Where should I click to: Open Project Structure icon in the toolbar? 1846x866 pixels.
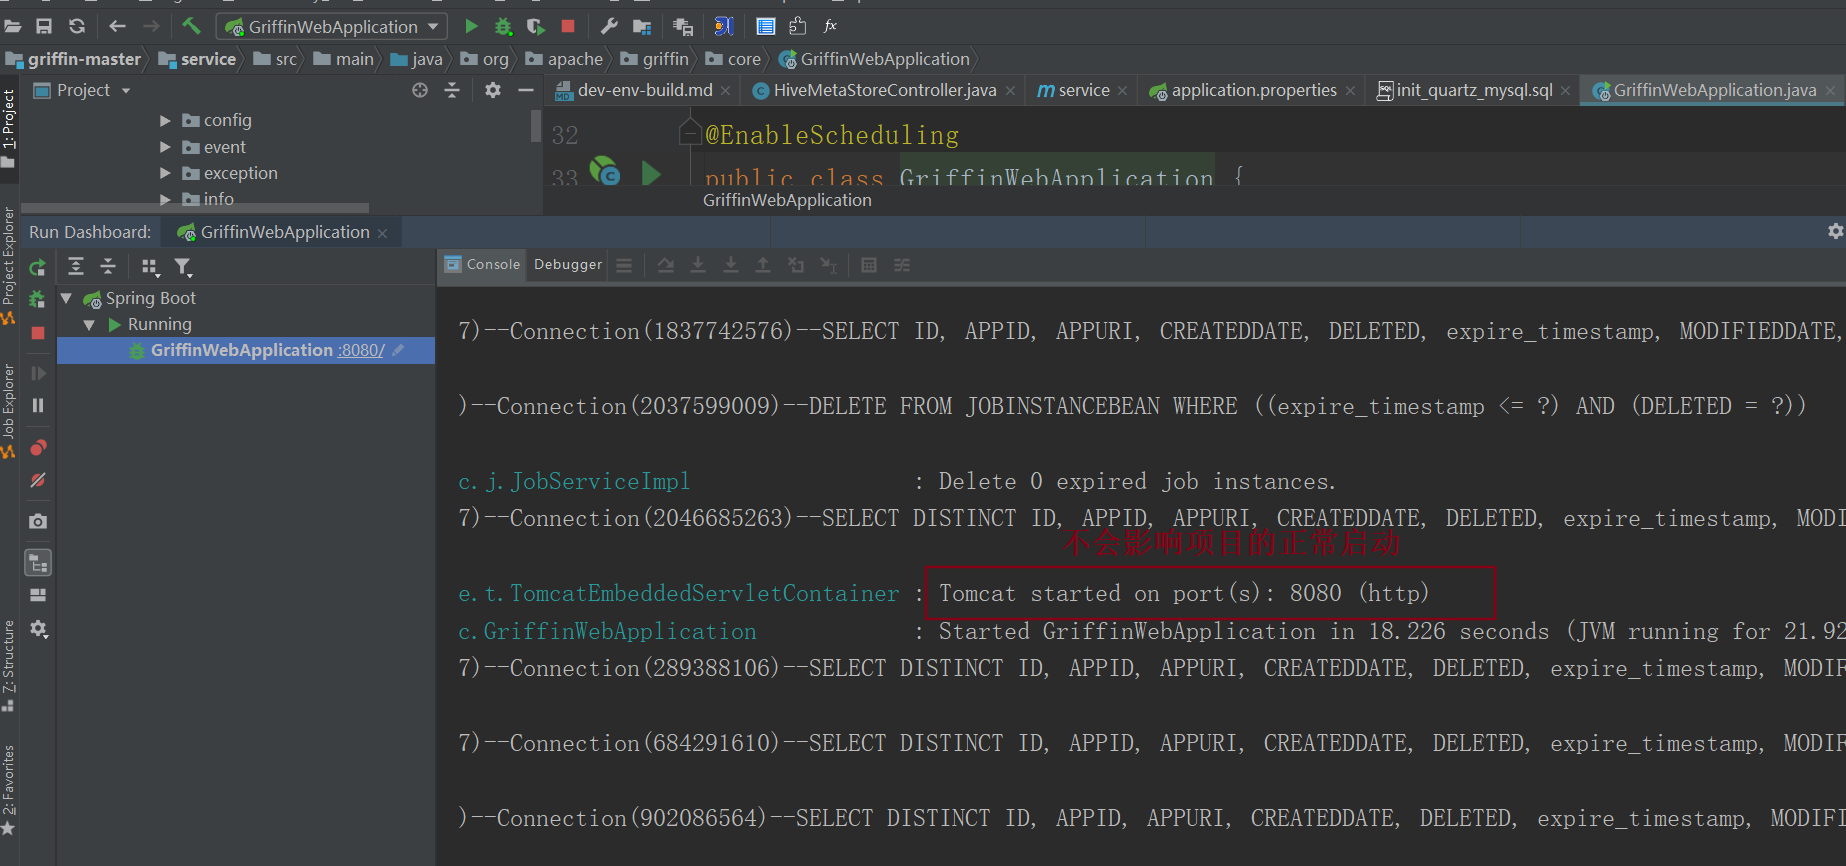642,27
